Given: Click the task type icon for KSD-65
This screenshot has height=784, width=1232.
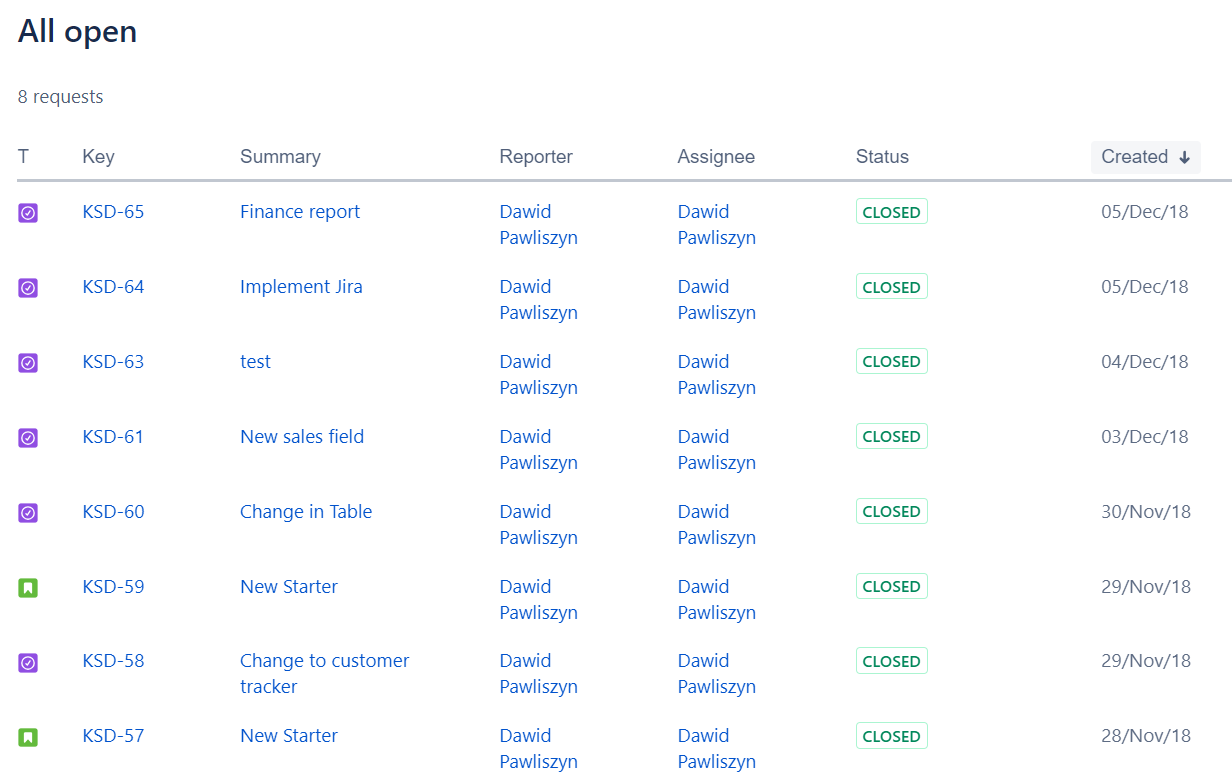Looking at the screenshot, I should (x=28, y=212).
